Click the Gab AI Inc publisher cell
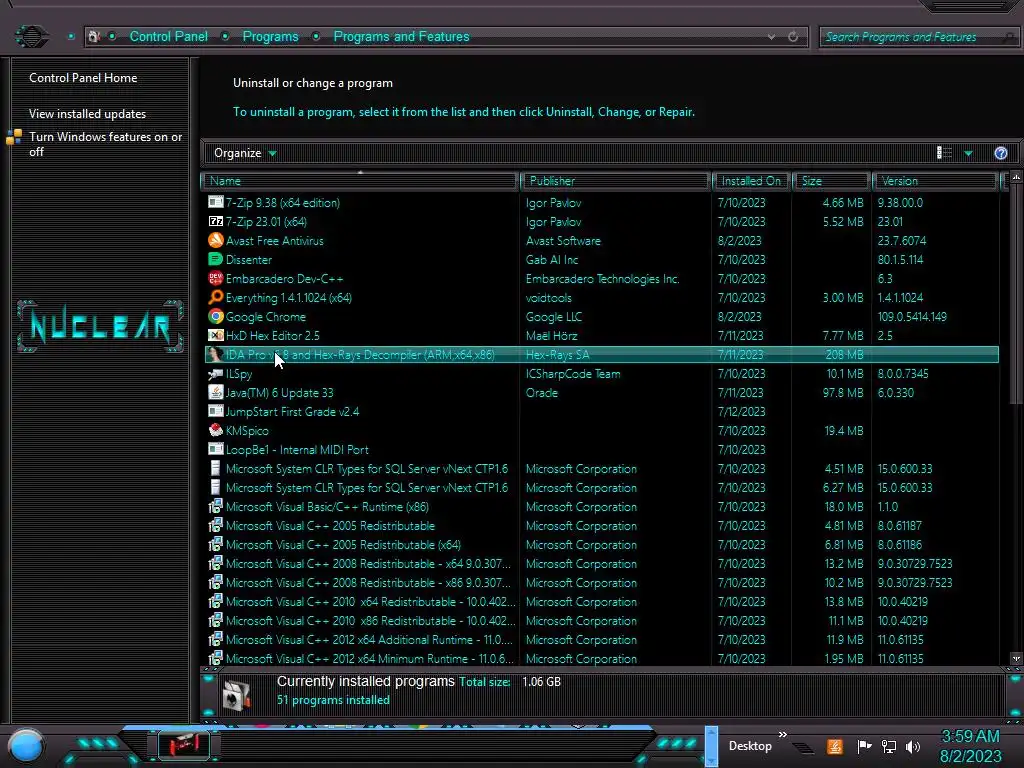 click(x=552, y=259)
